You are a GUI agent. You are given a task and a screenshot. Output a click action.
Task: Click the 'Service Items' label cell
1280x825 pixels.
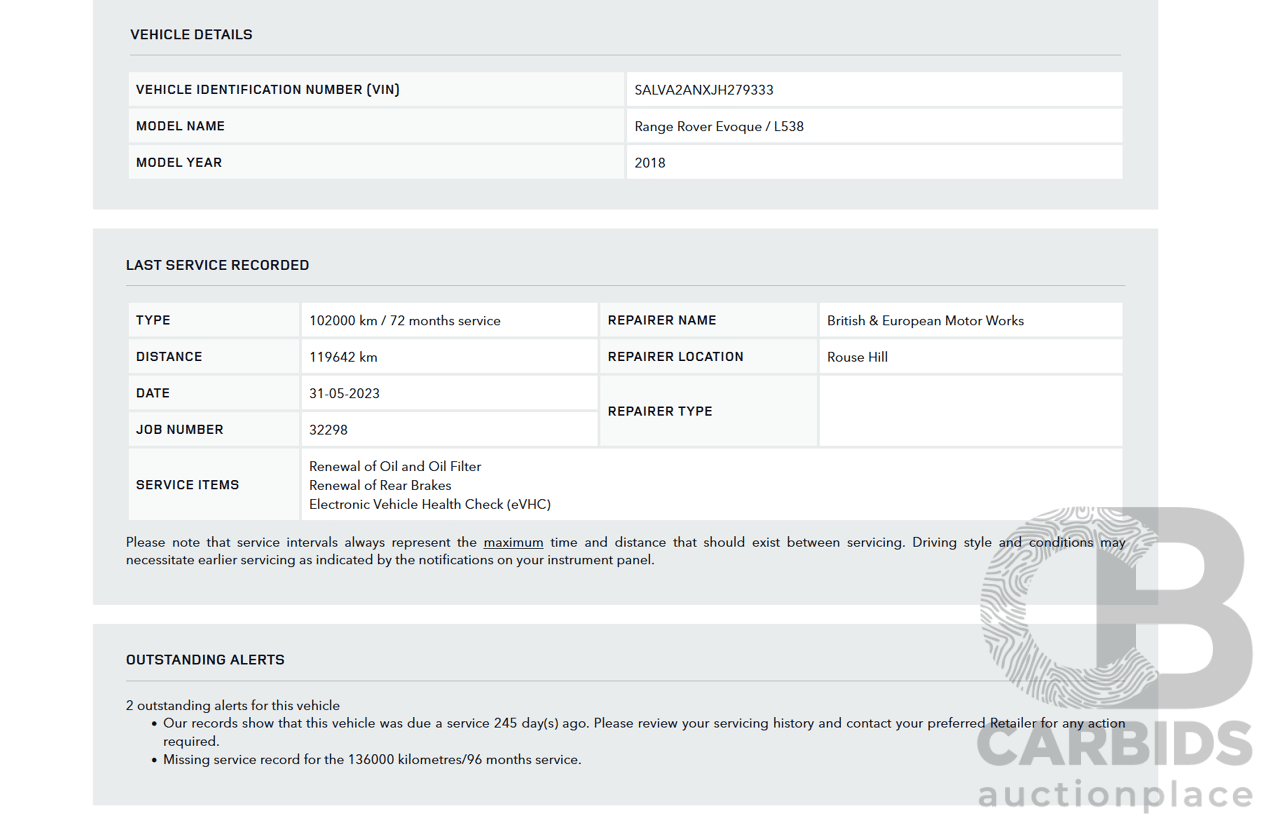(214, 485)
